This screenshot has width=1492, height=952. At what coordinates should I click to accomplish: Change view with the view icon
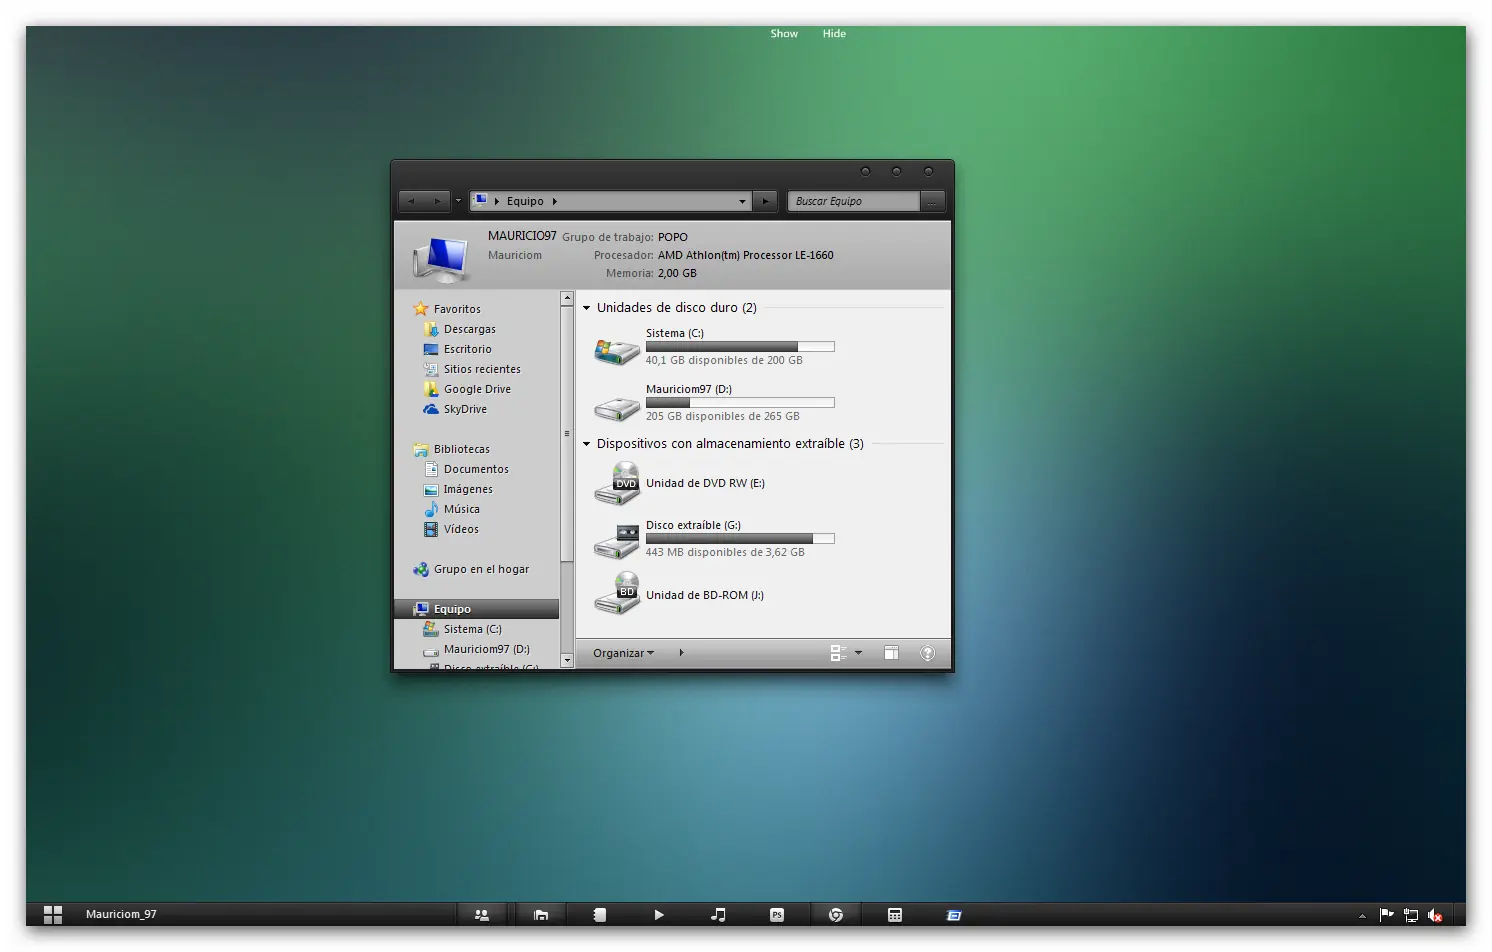[838, 653]
